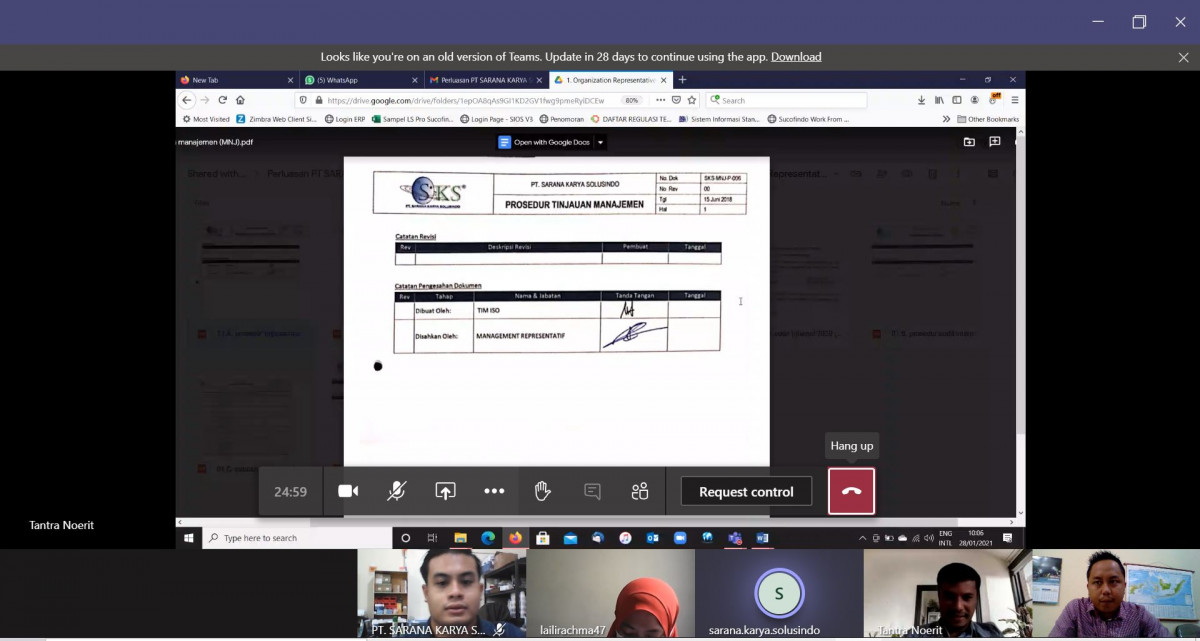Toggle the Firefox sidebar
This screenshot has width=1200, height=641.
pos(956,100)
